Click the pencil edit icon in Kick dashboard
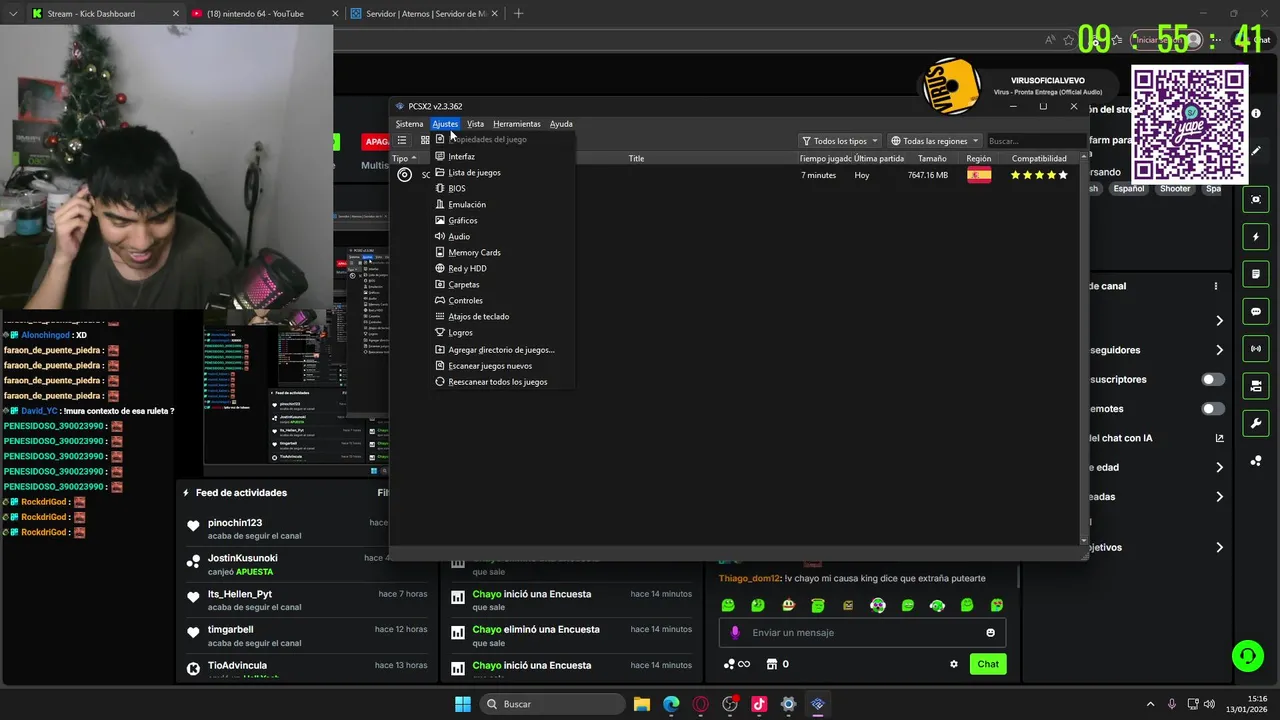The width and height of the screenshot is (1280, 720). [1256, 151]
